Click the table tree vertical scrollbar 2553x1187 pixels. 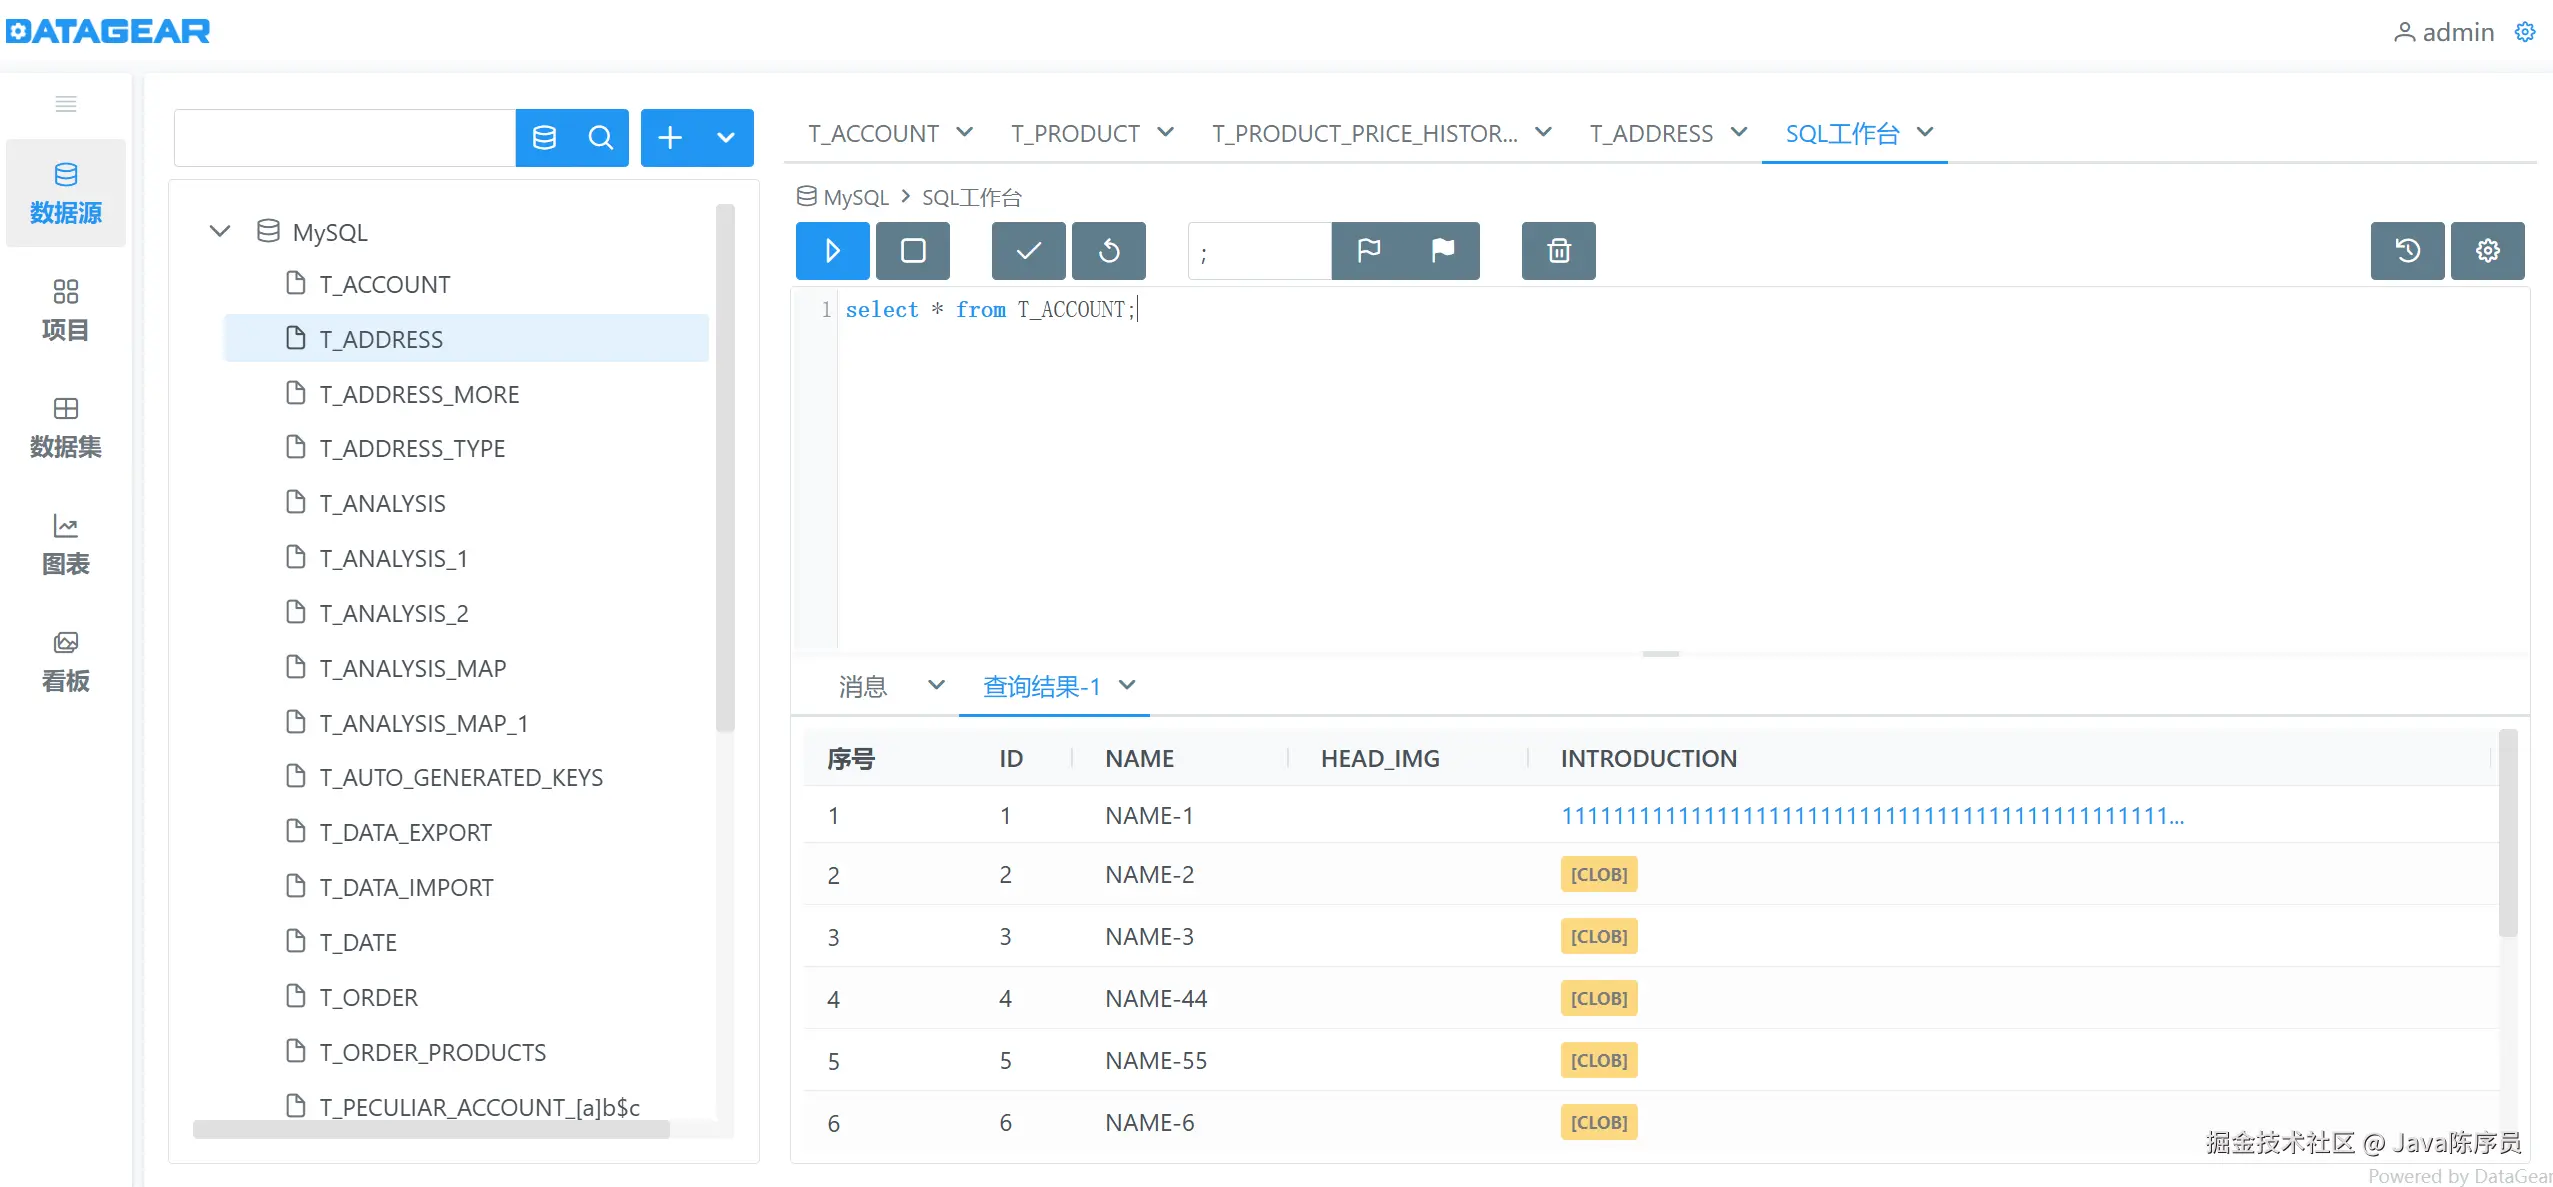click(725, 468)
